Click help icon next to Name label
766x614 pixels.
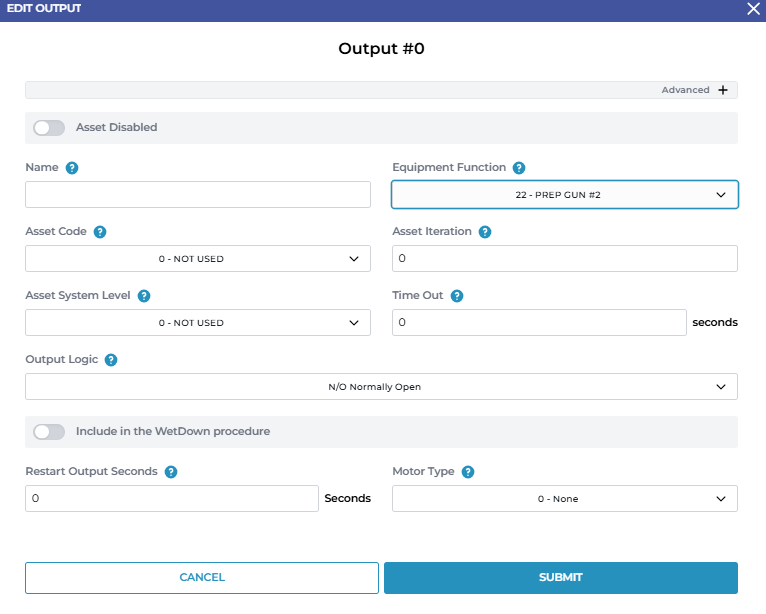click(72, 168)
